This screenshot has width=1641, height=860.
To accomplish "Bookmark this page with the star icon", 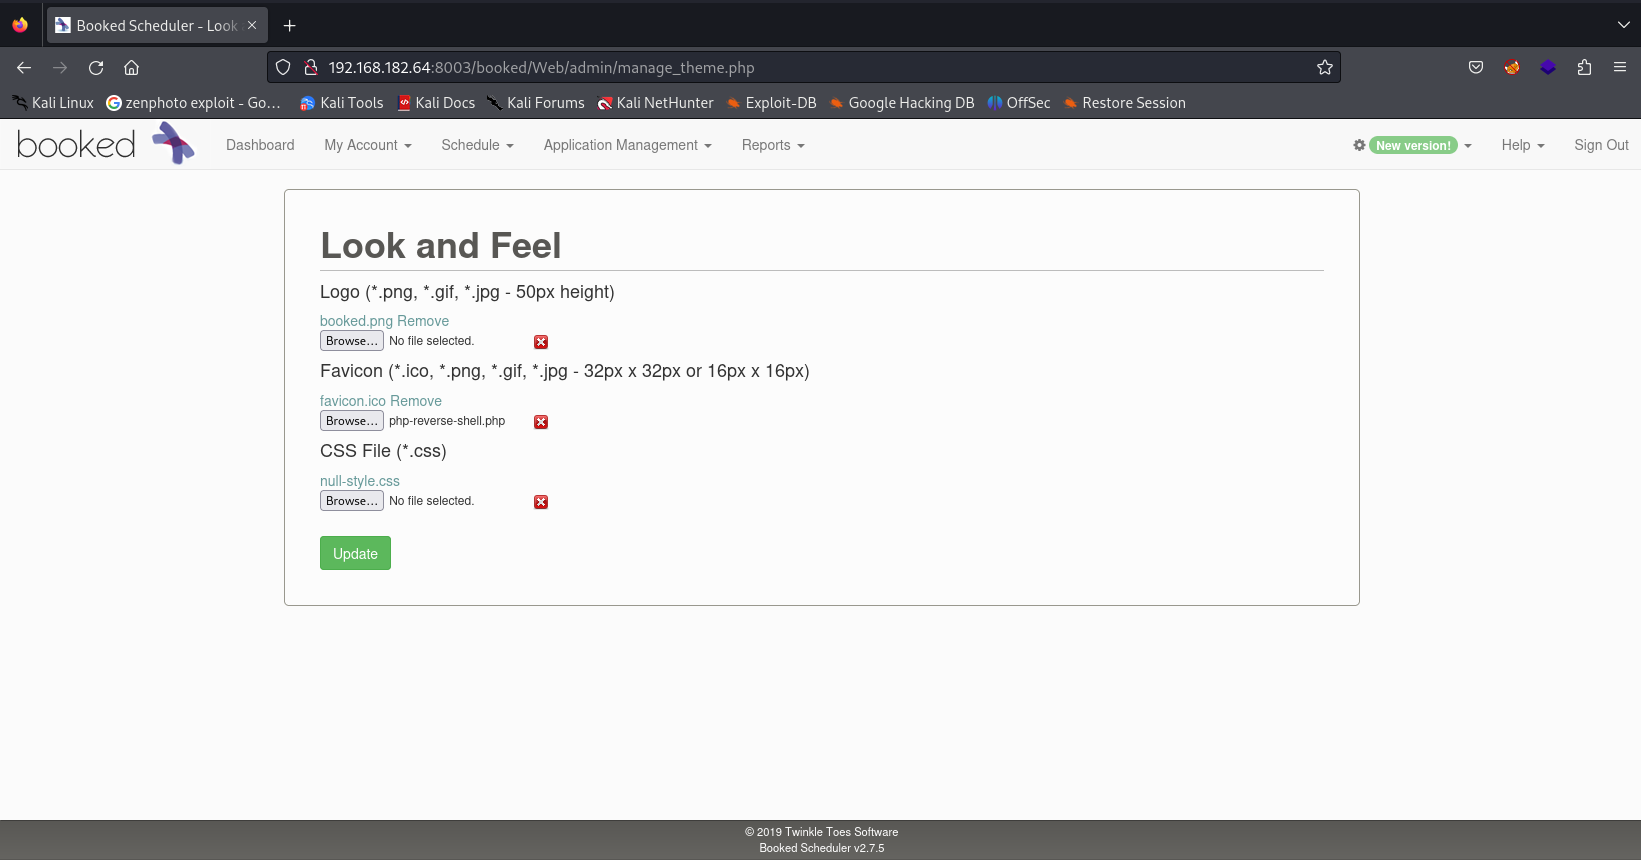I will click(1325, 68).
